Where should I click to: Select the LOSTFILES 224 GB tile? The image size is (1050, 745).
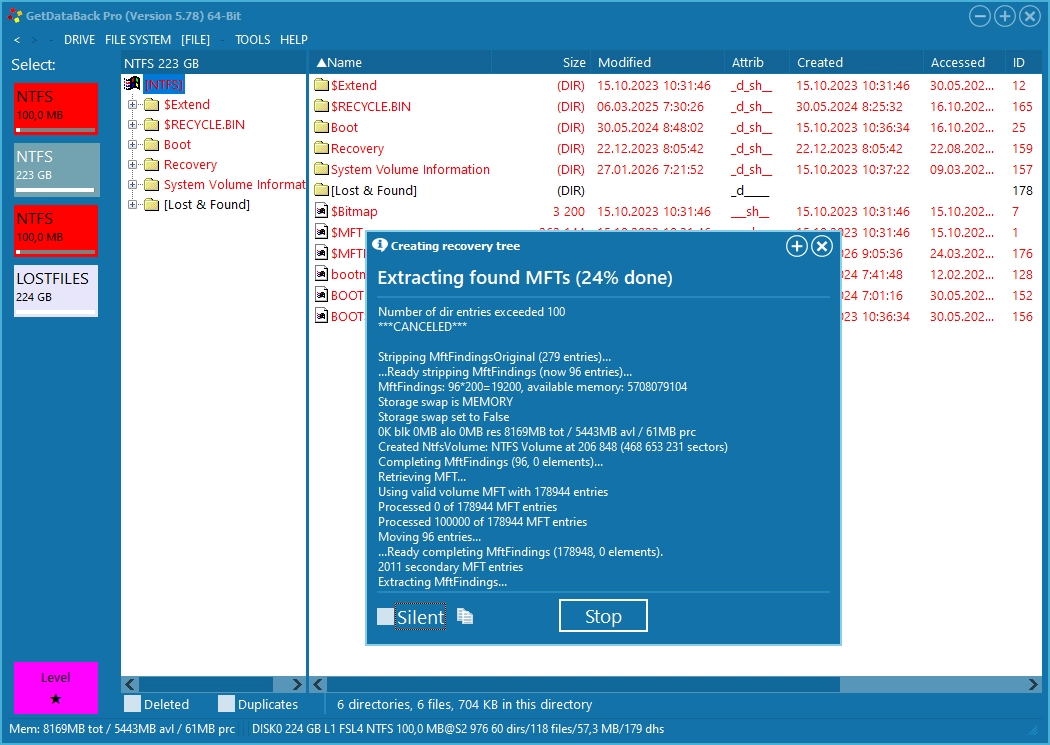56,291
